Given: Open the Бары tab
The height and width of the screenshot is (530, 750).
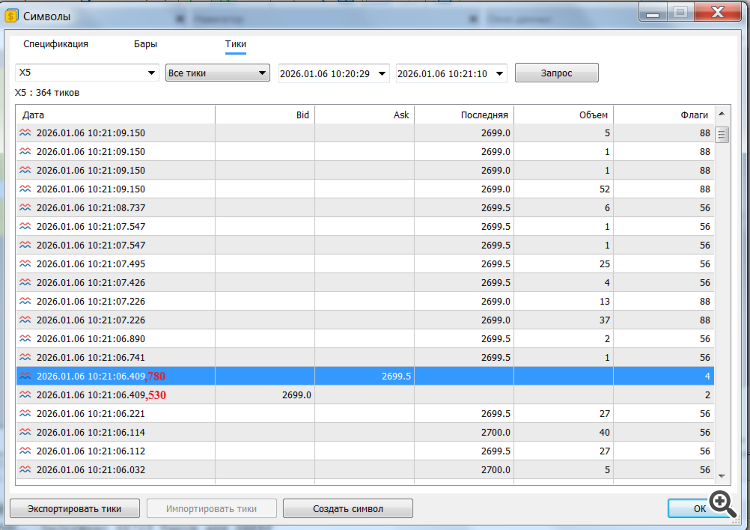Looking at the screenshot, I should point(145,44).
